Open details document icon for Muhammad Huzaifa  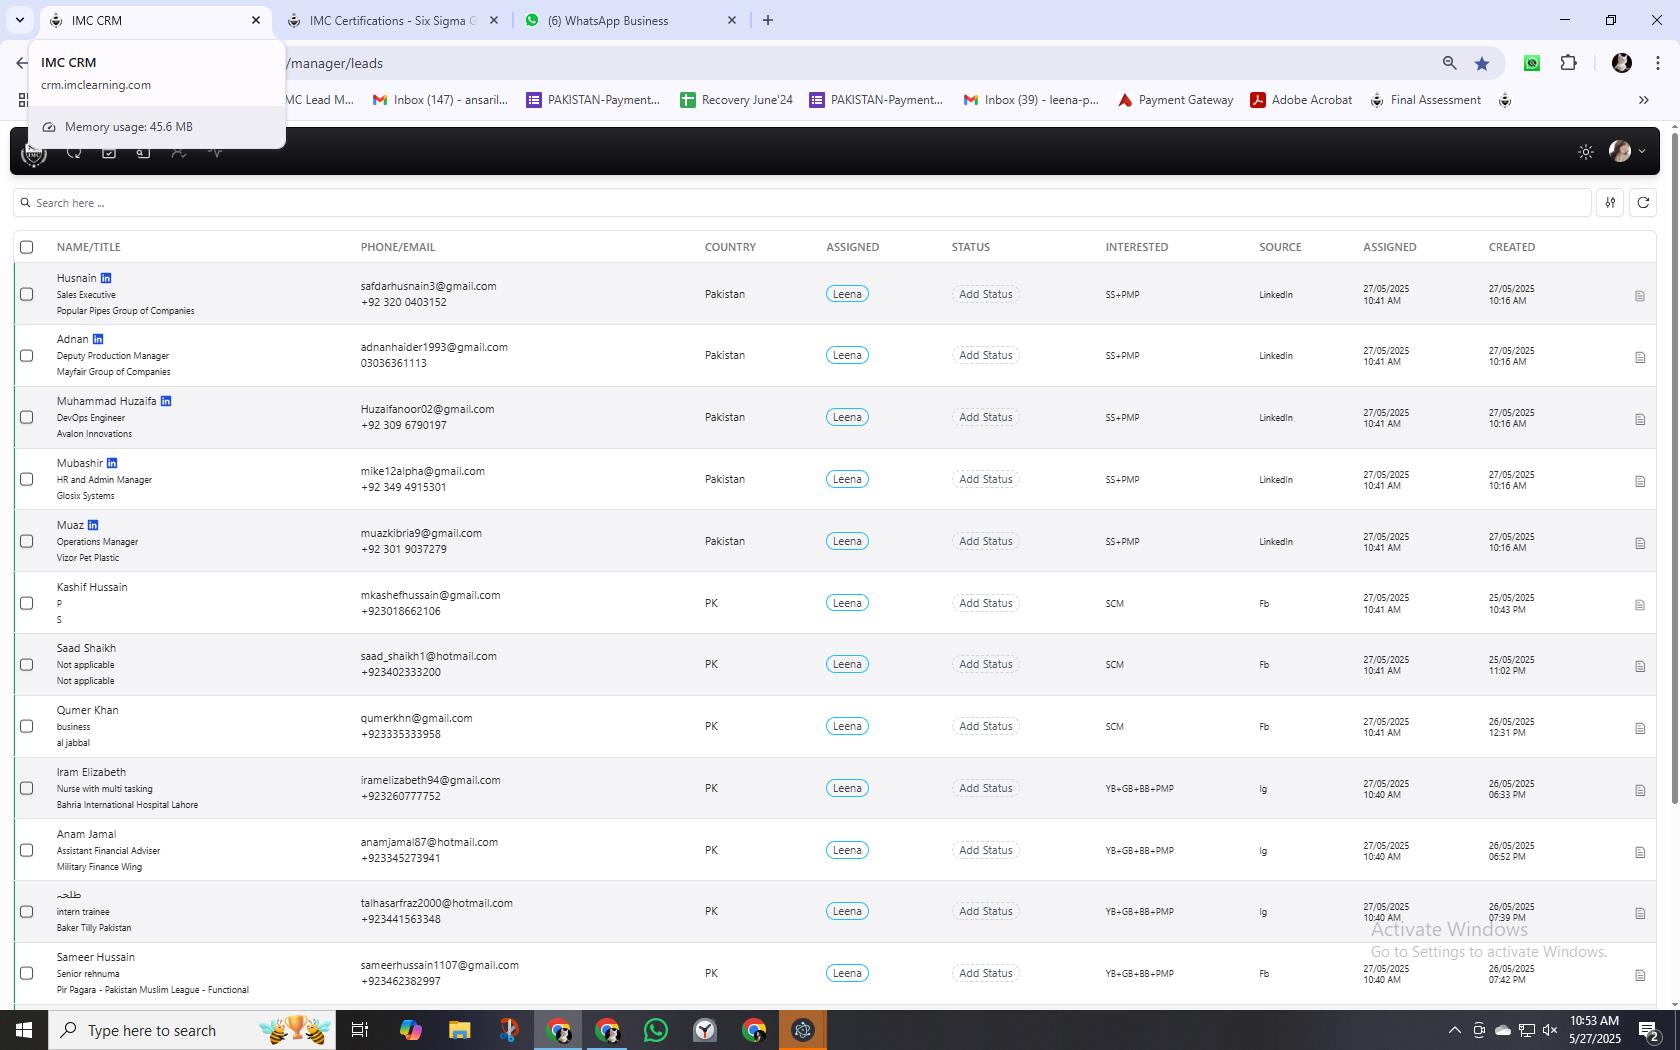point(1640,419)
